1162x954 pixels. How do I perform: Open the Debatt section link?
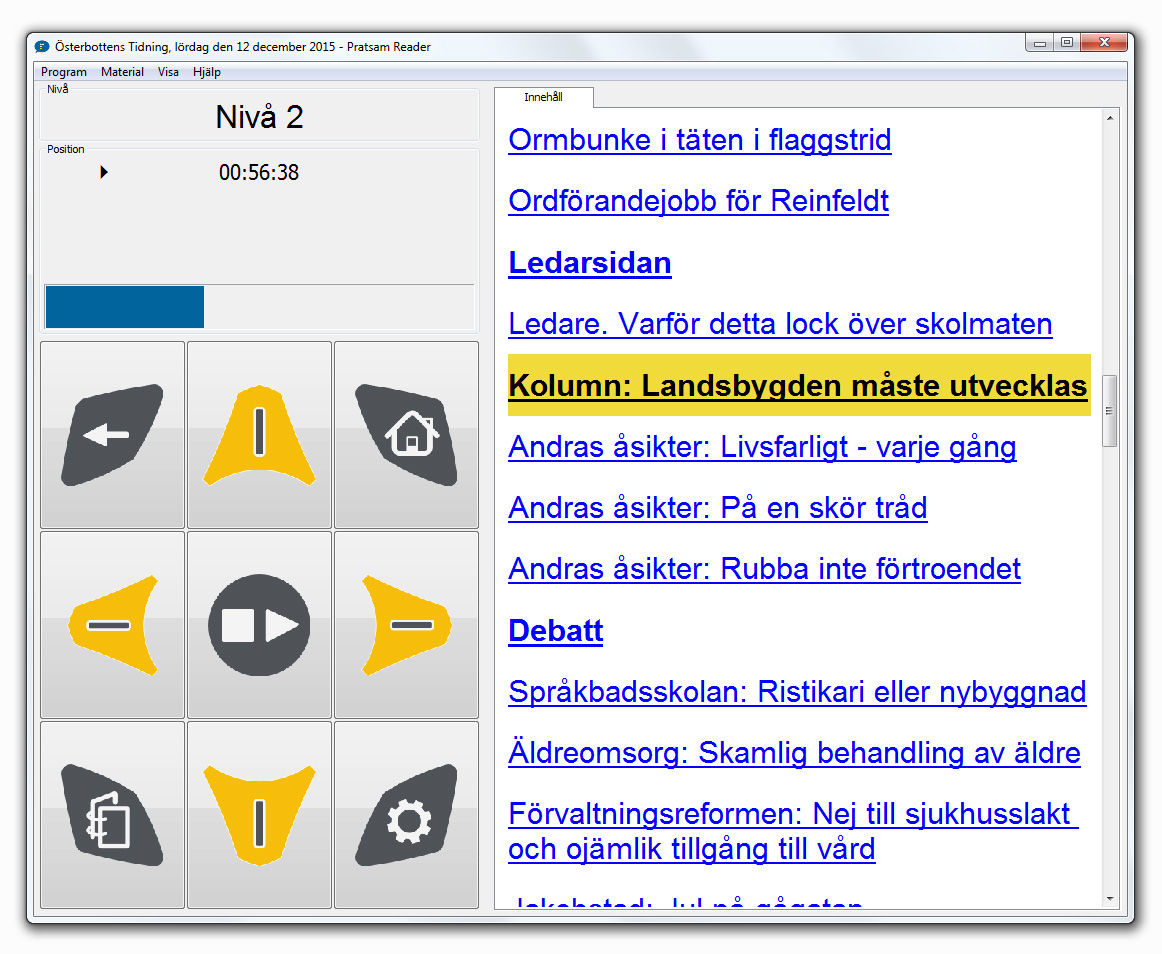click(555, 631)
